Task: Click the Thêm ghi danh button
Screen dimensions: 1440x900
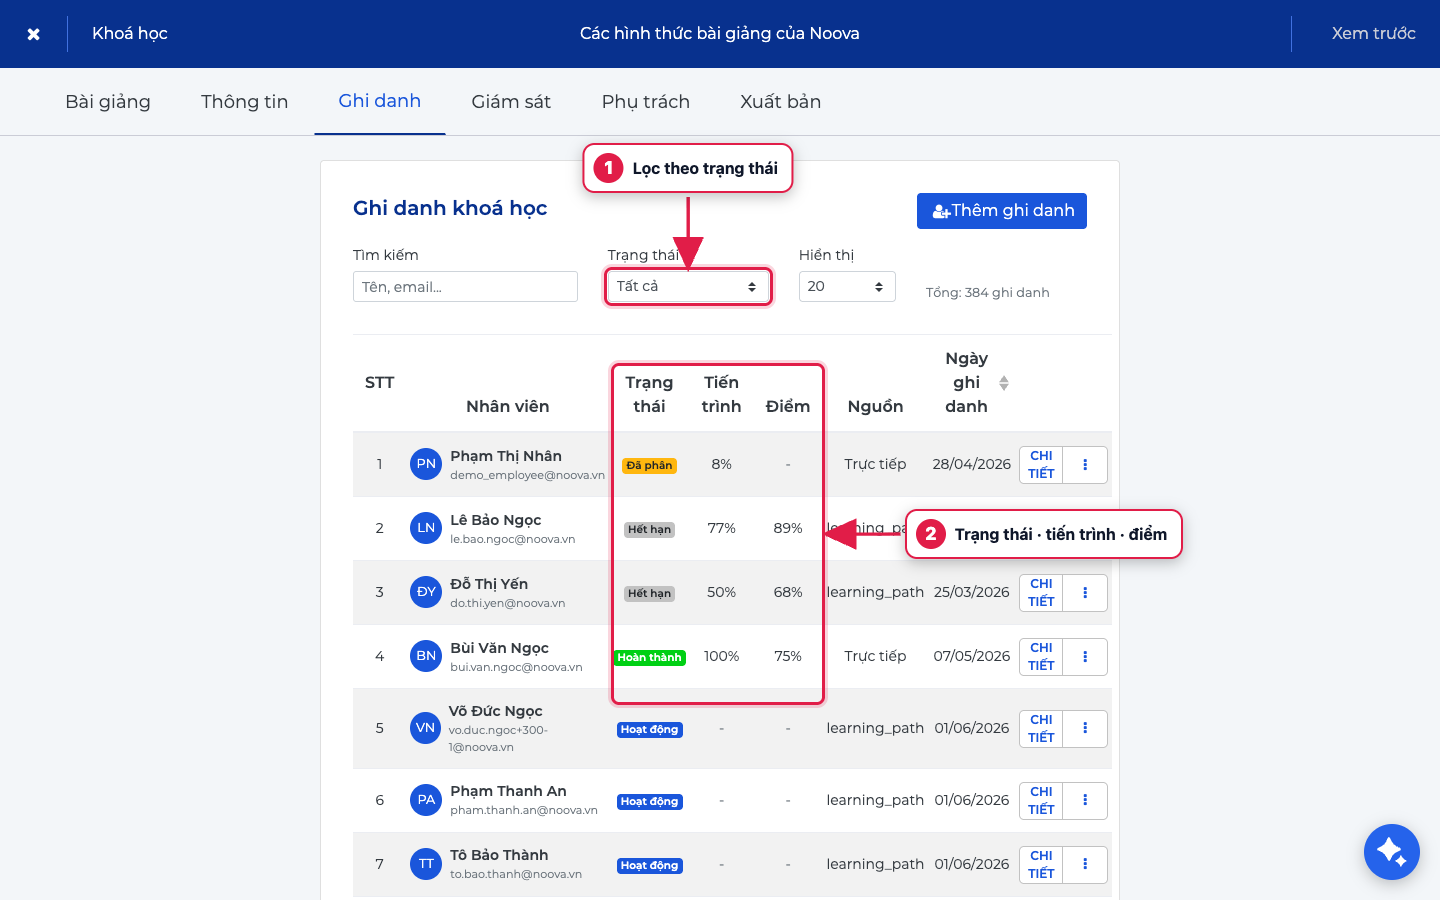Action: coord(1002,211)
